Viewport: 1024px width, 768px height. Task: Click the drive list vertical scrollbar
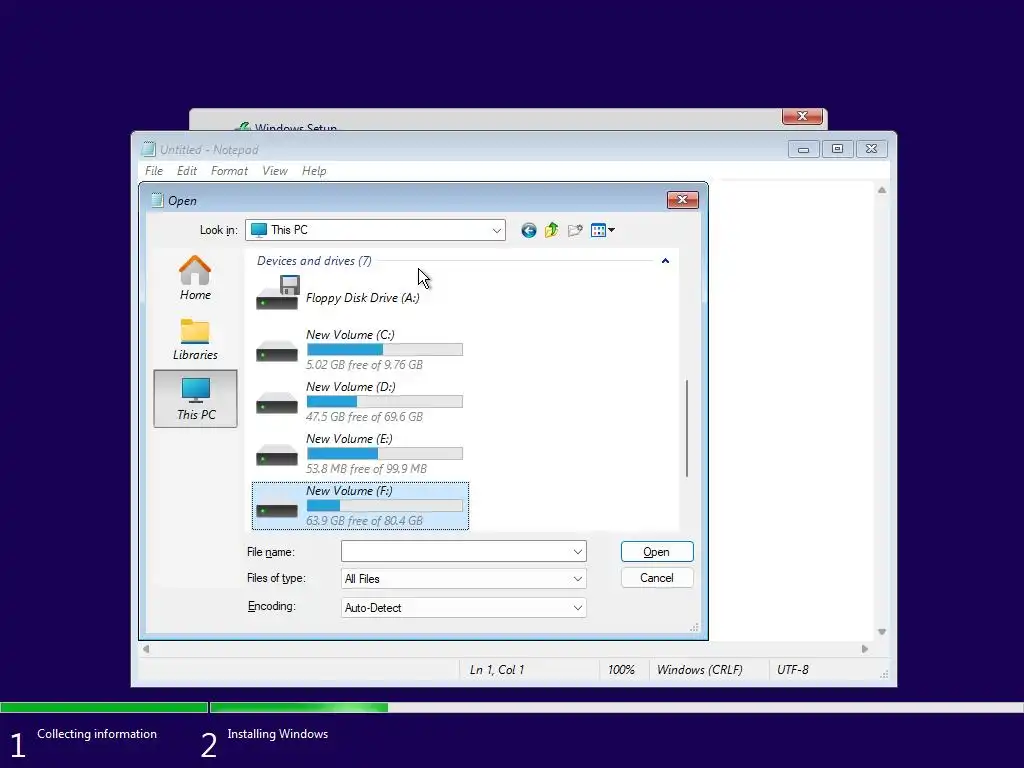(686, 428)
